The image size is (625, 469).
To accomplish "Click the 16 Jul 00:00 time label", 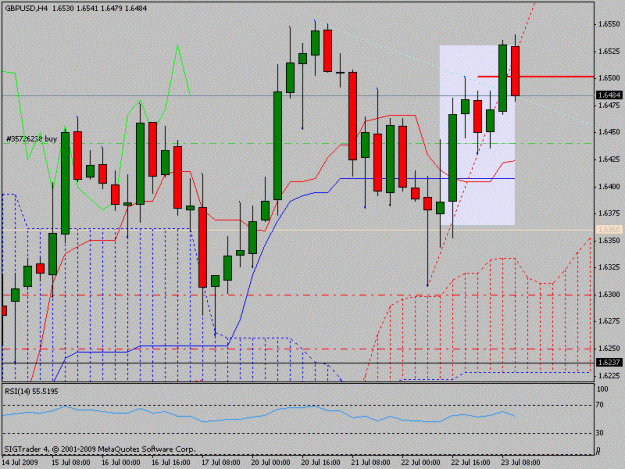I will (x=121, y=463).
